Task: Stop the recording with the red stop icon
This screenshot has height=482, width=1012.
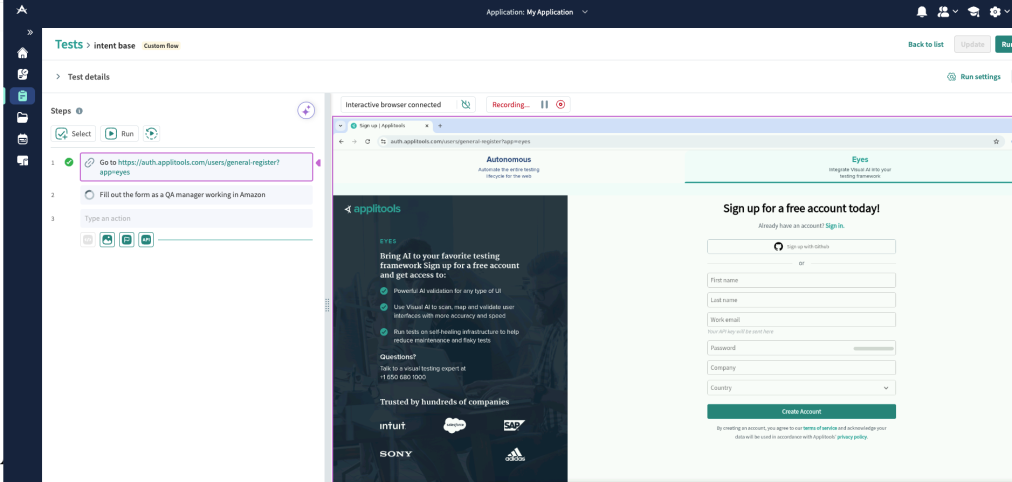Action: 560,104
